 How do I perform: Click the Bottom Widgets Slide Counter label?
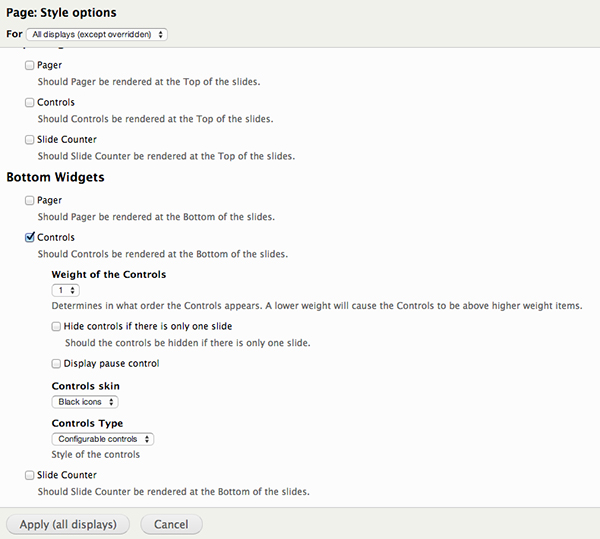(x=67, y=475)
